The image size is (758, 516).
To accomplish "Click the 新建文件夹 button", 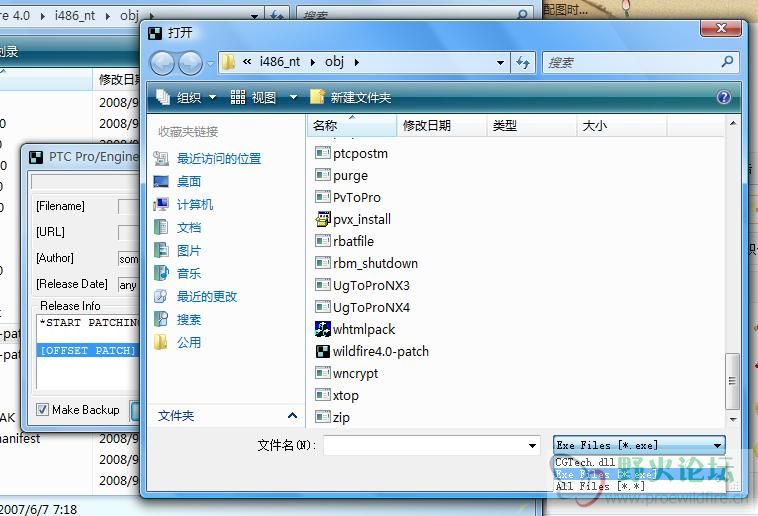I will 351,98.
